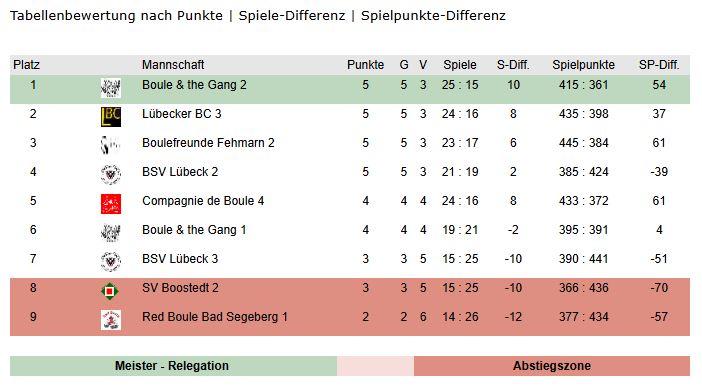Click the Mannschaft column header
Image resolution: width=702 pixels, height=386 pixels.
173,65
